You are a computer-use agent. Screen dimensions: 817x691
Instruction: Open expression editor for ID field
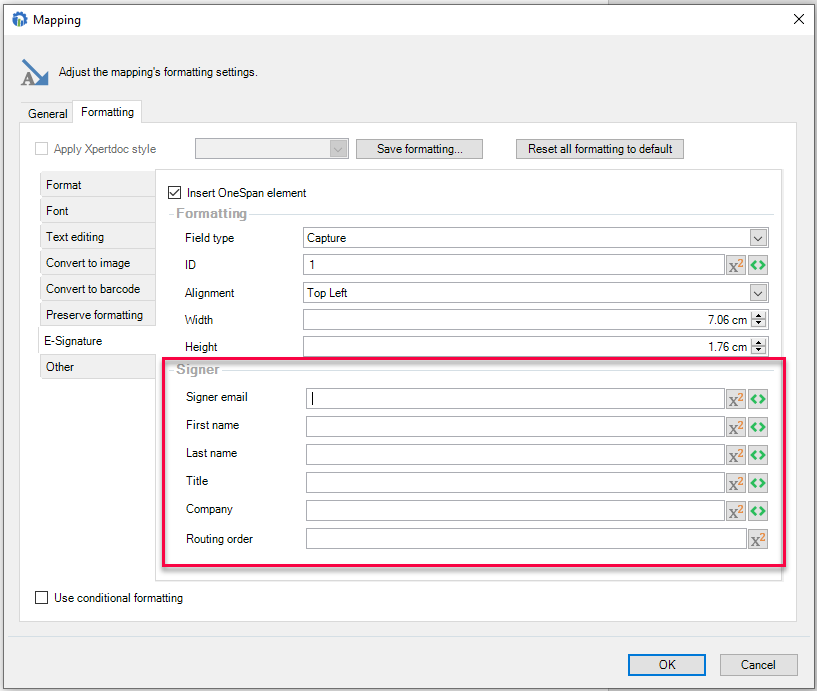click(x=736, y=265)
